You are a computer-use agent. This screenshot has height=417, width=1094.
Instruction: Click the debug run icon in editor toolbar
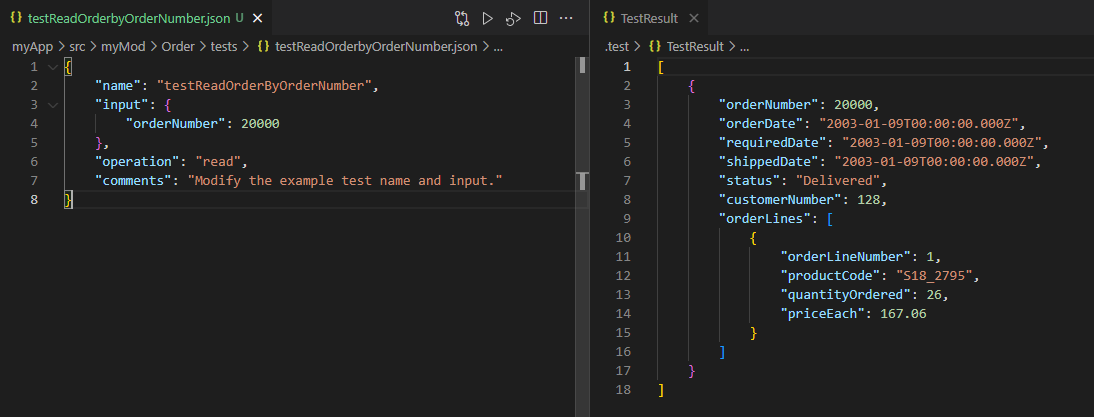pos(514,19)
